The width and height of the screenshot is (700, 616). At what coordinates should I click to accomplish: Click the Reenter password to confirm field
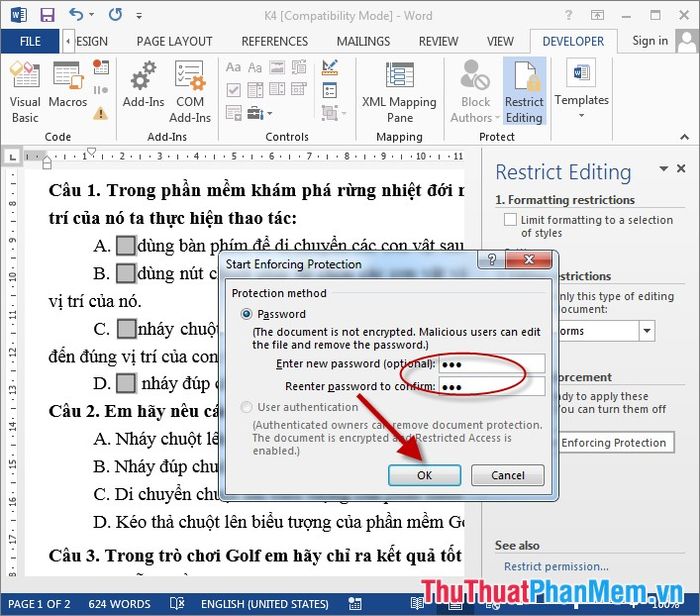491,387
